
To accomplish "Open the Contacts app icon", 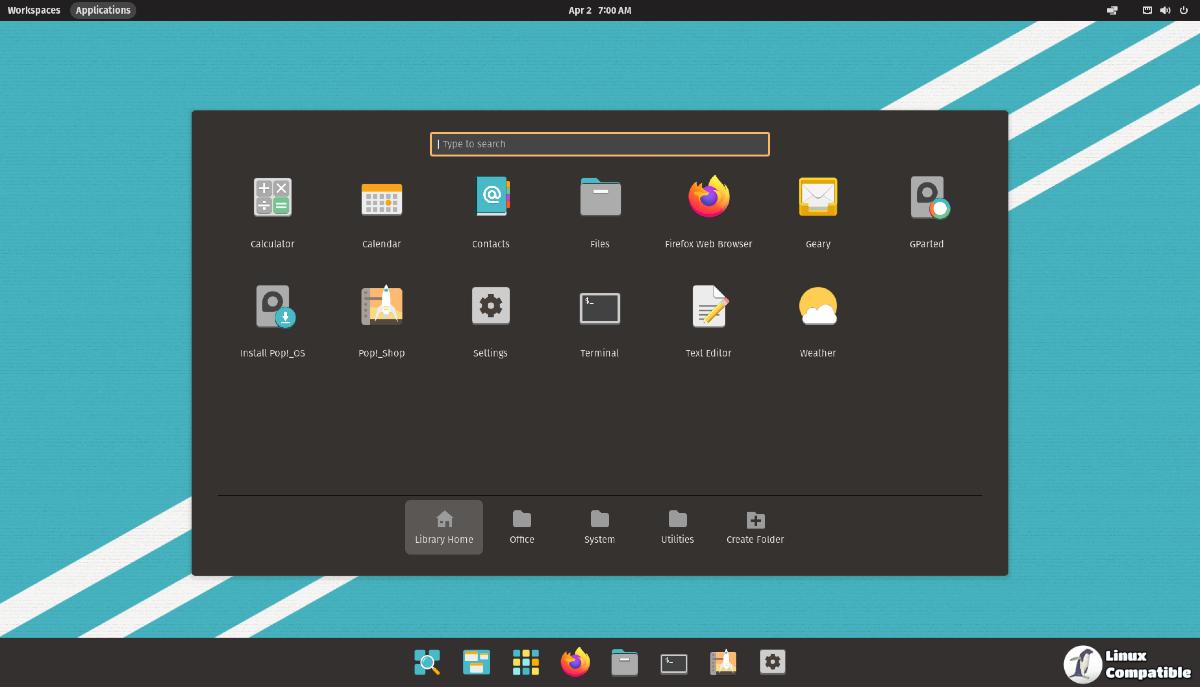I will 490,199.
